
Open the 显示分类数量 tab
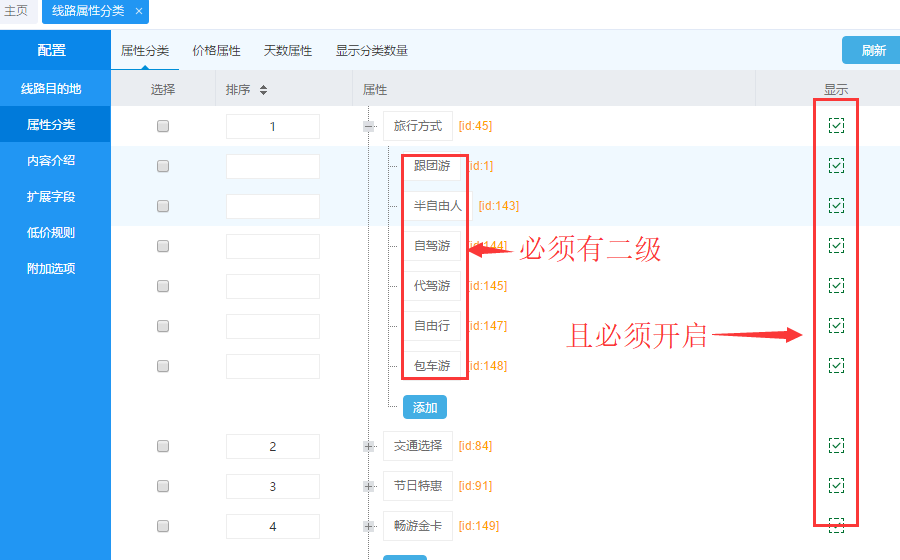pyautogui.click(x=371, y=51)
